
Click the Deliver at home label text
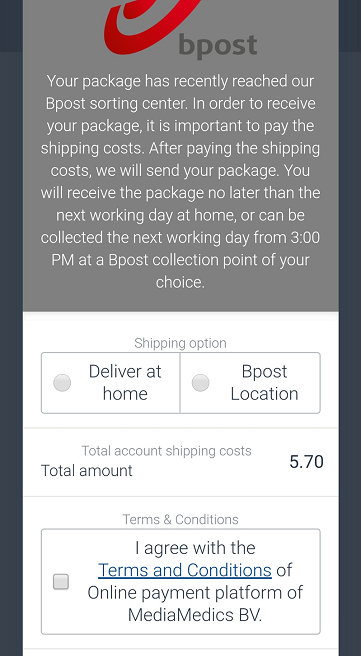125,383
